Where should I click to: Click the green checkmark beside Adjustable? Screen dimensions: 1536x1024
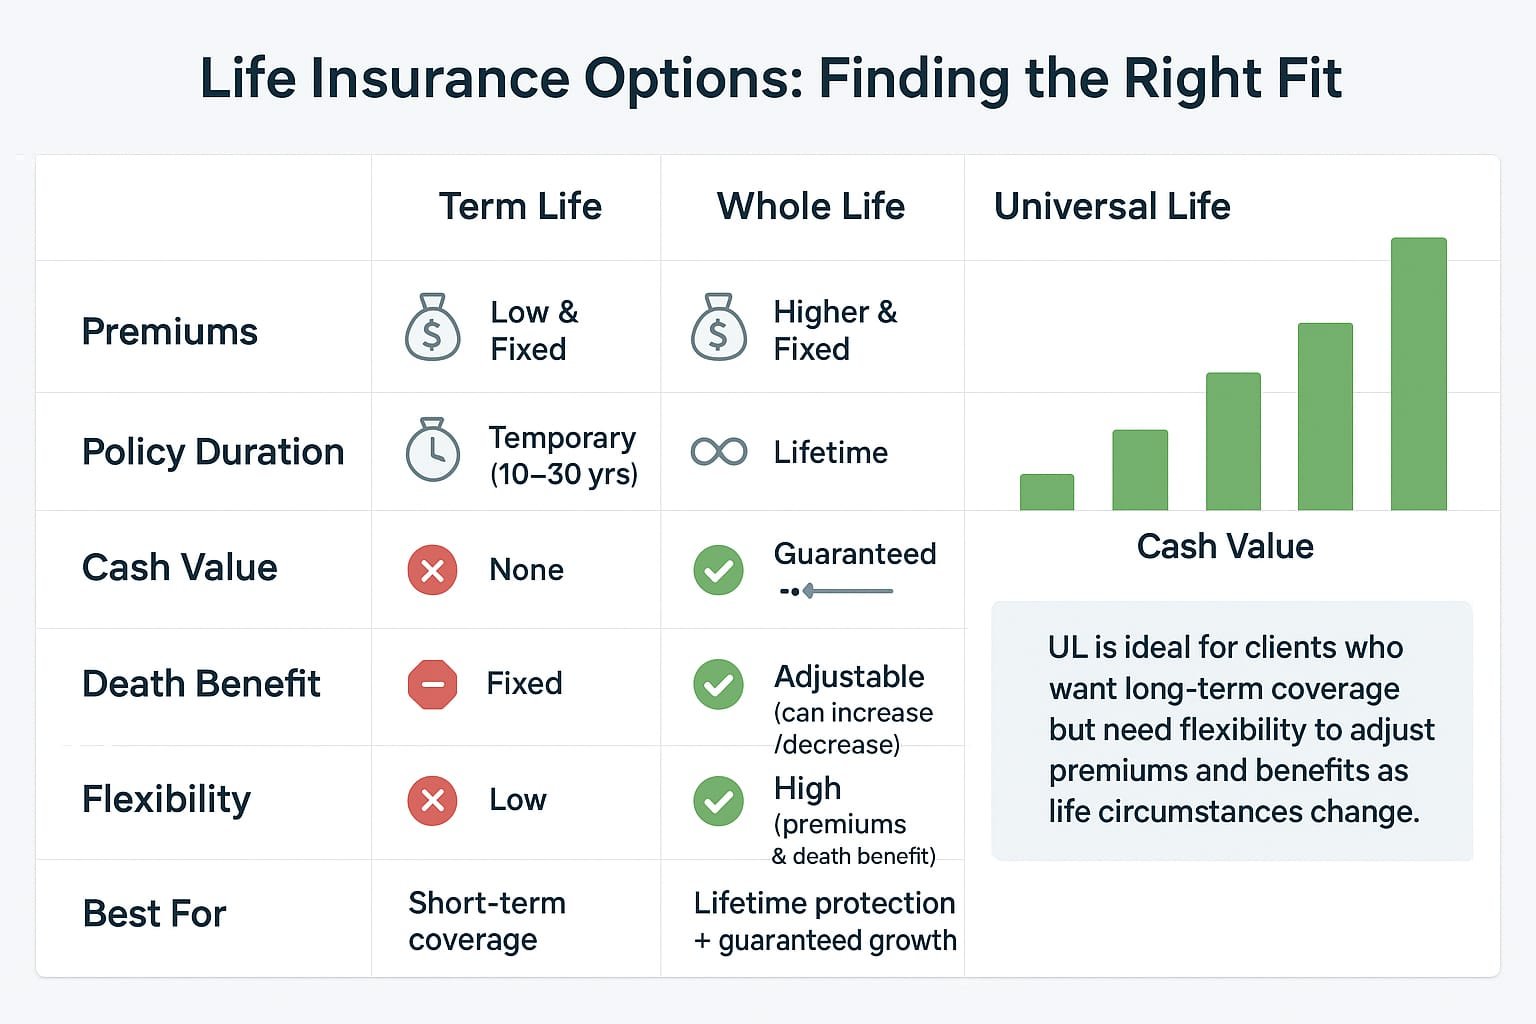(718, 684)
